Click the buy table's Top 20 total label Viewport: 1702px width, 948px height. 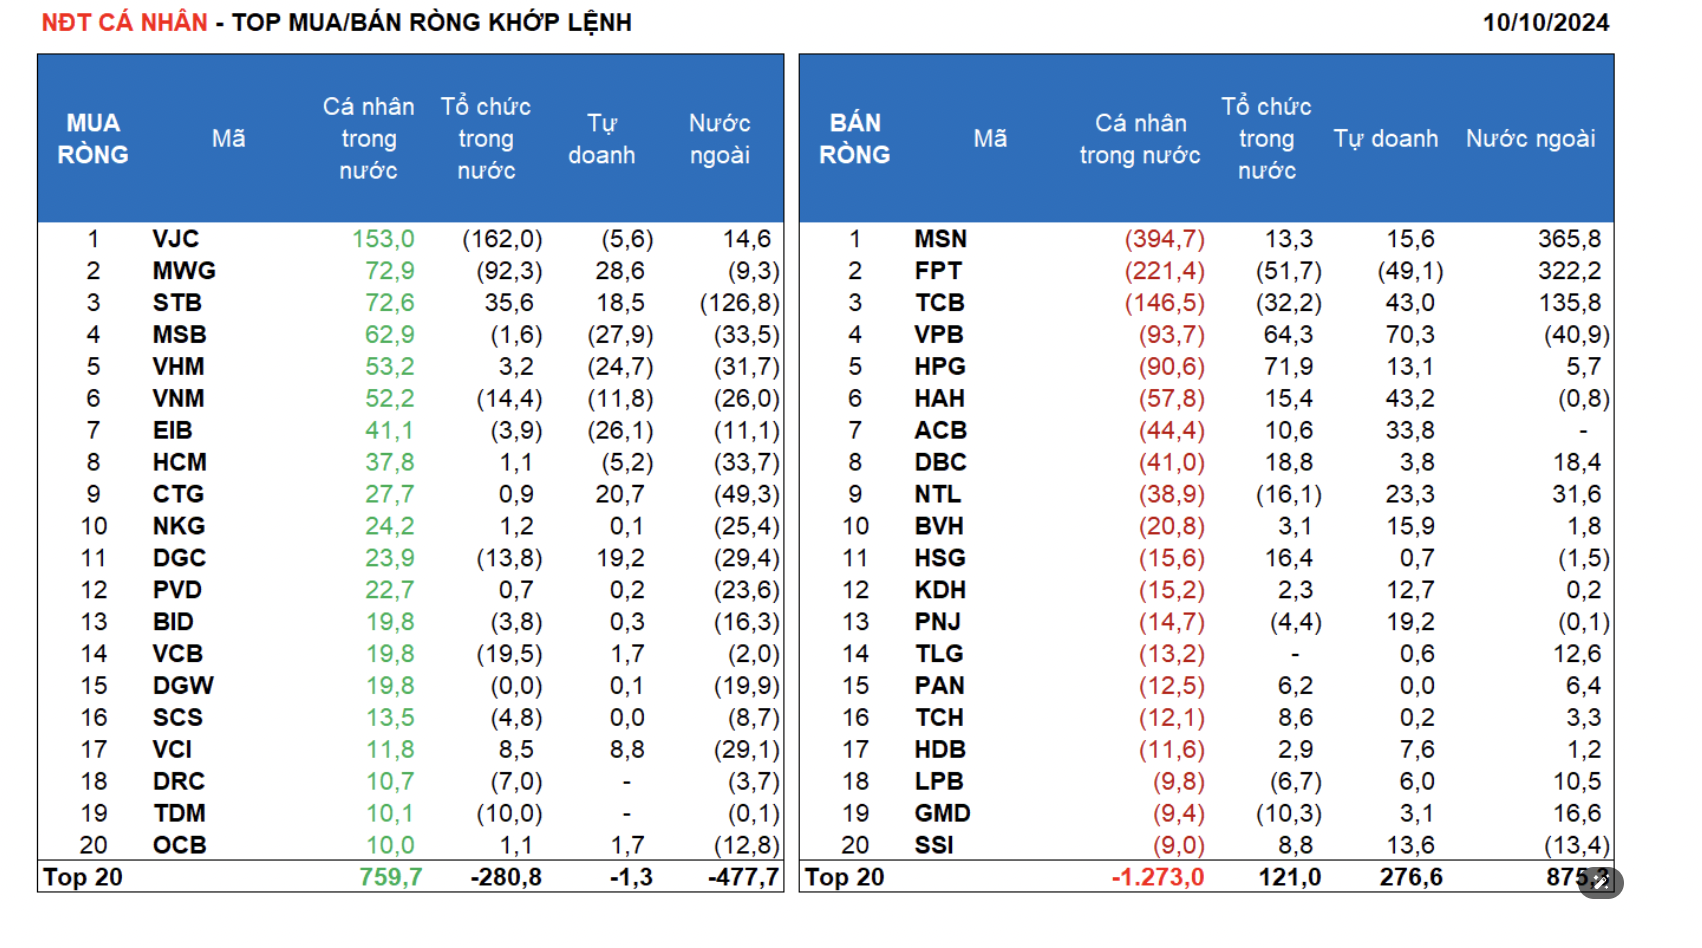(x=83, y=877)
